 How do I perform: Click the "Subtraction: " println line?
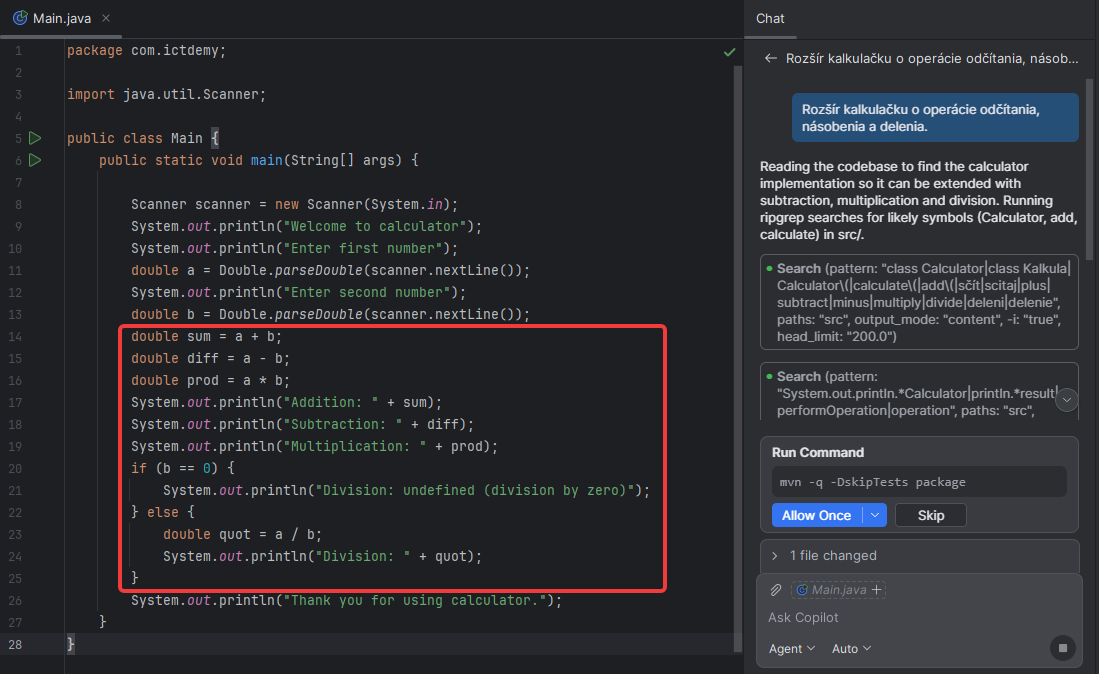pos(302,425)
